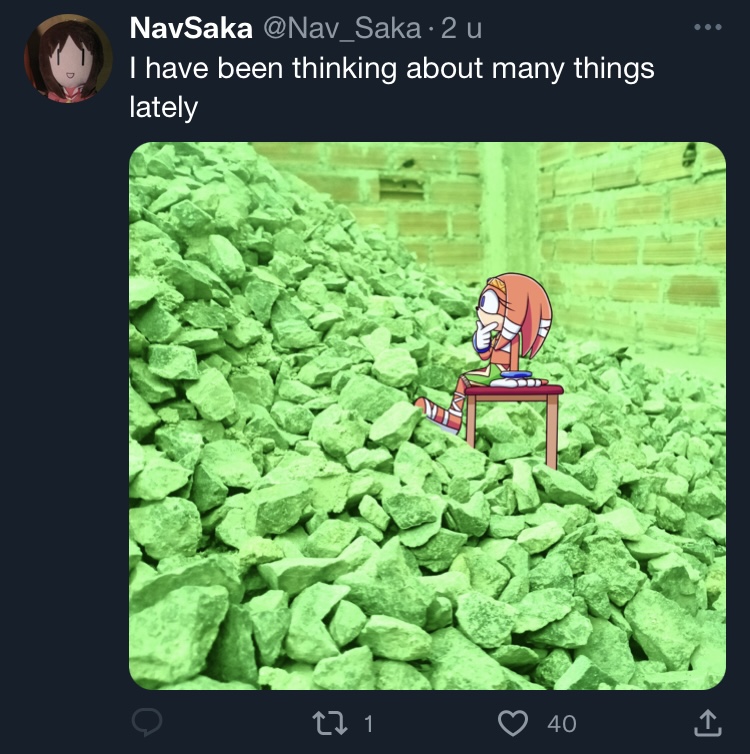750x754 pixels.
Task: Tap the share icon below the image
Action: pyautogui.click(x=706, y=722)
